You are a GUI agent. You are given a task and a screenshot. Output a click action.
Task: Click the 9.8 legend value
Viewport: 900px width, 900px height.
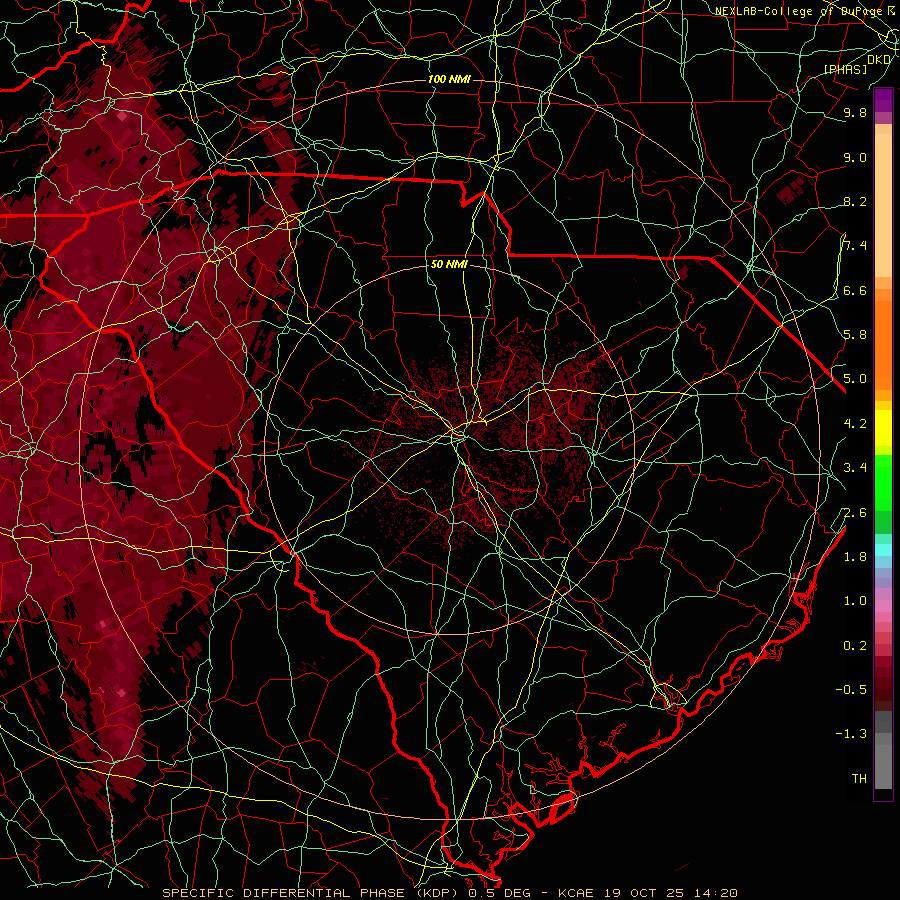[855, 112]
